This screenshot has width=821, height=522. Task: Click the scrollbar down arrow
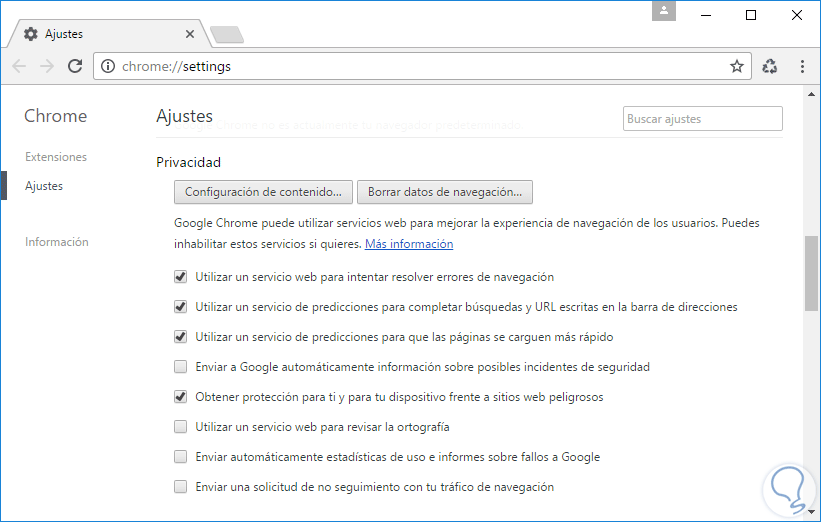(811, 512)
